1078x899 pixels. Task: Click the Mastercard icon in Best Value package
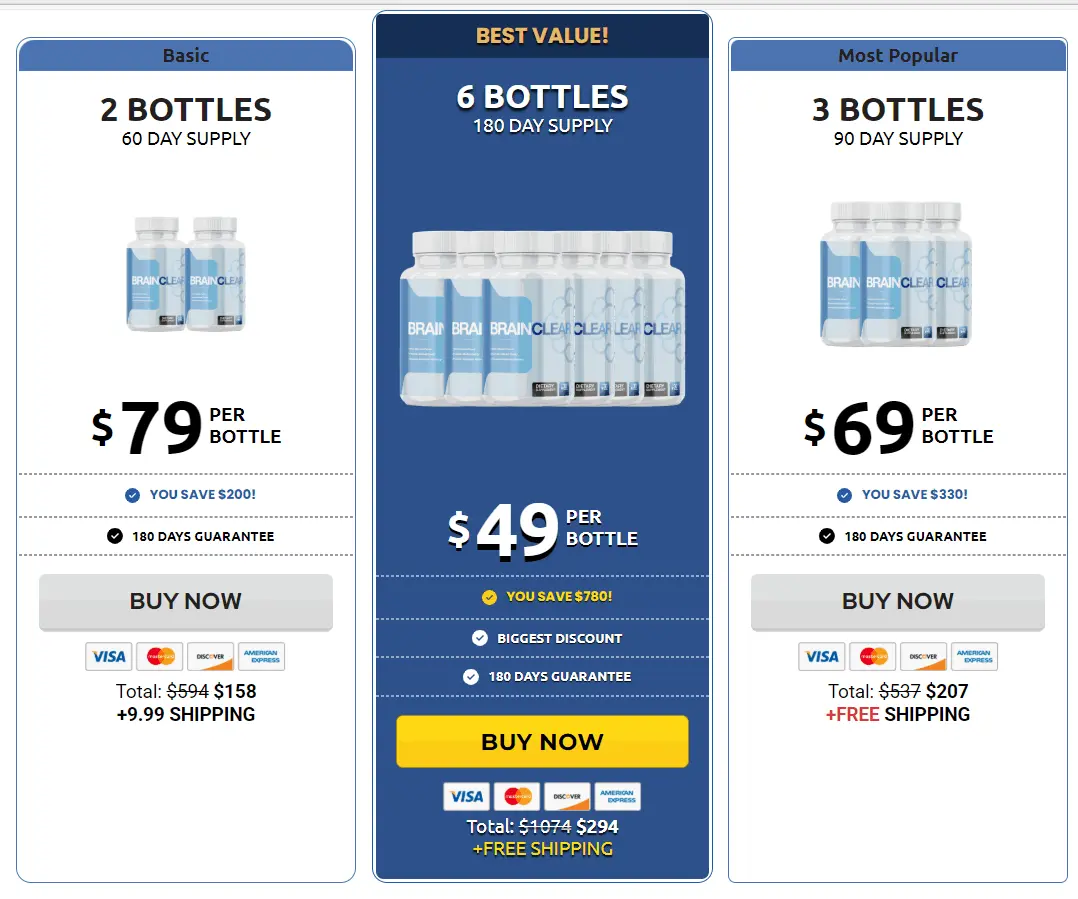click(517, 796)
